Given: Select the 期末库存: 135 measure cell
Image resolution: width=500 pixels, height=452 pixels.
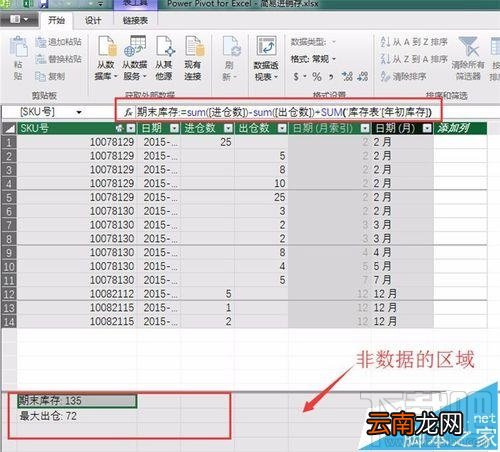Looking at the screenshot, I should pyautogui.click(x=77, y=401).
